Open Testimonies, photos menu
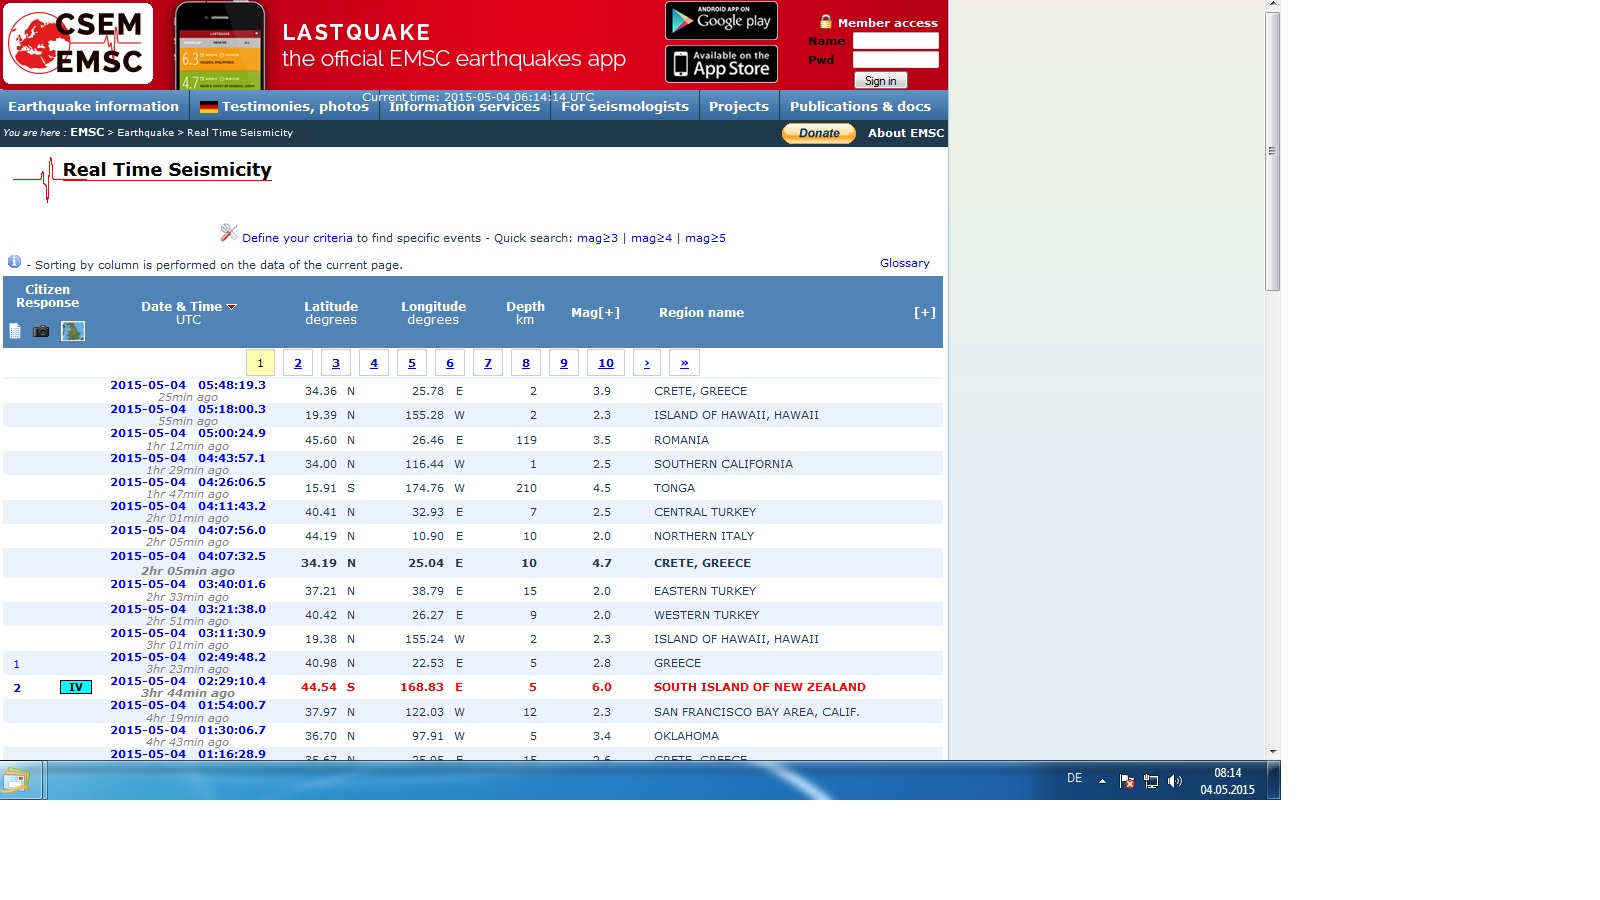This screenshot has height=900, width=1600. click(285, 106)
